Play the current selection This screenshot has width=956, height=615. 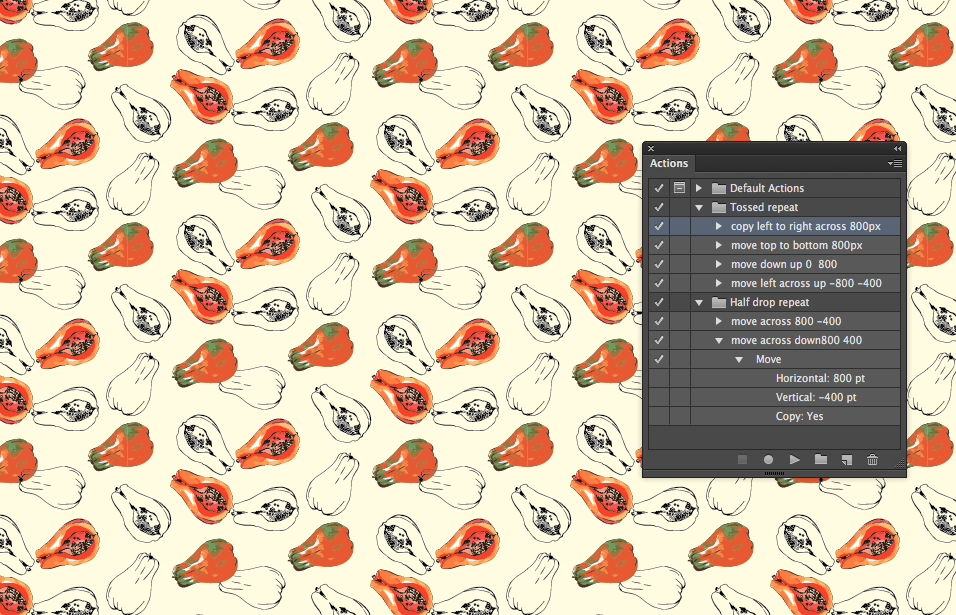coord(794,460)
